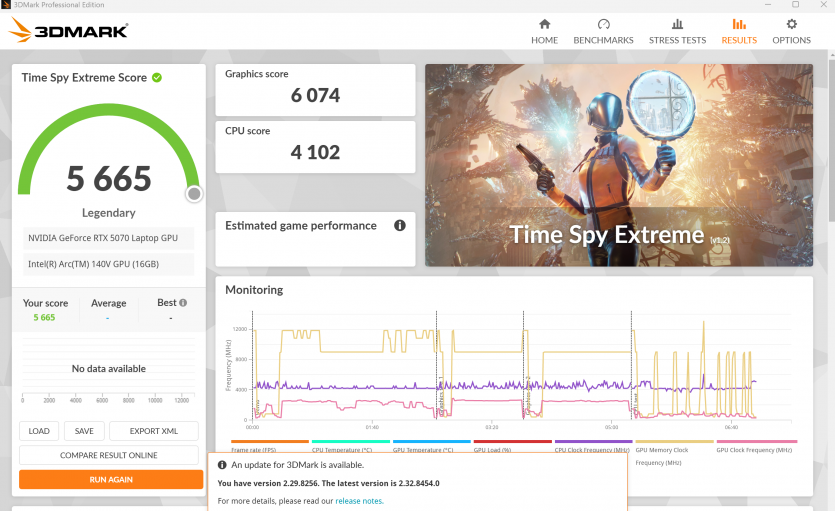Click COMPARE RESULT ONLINE

[108, 455]
